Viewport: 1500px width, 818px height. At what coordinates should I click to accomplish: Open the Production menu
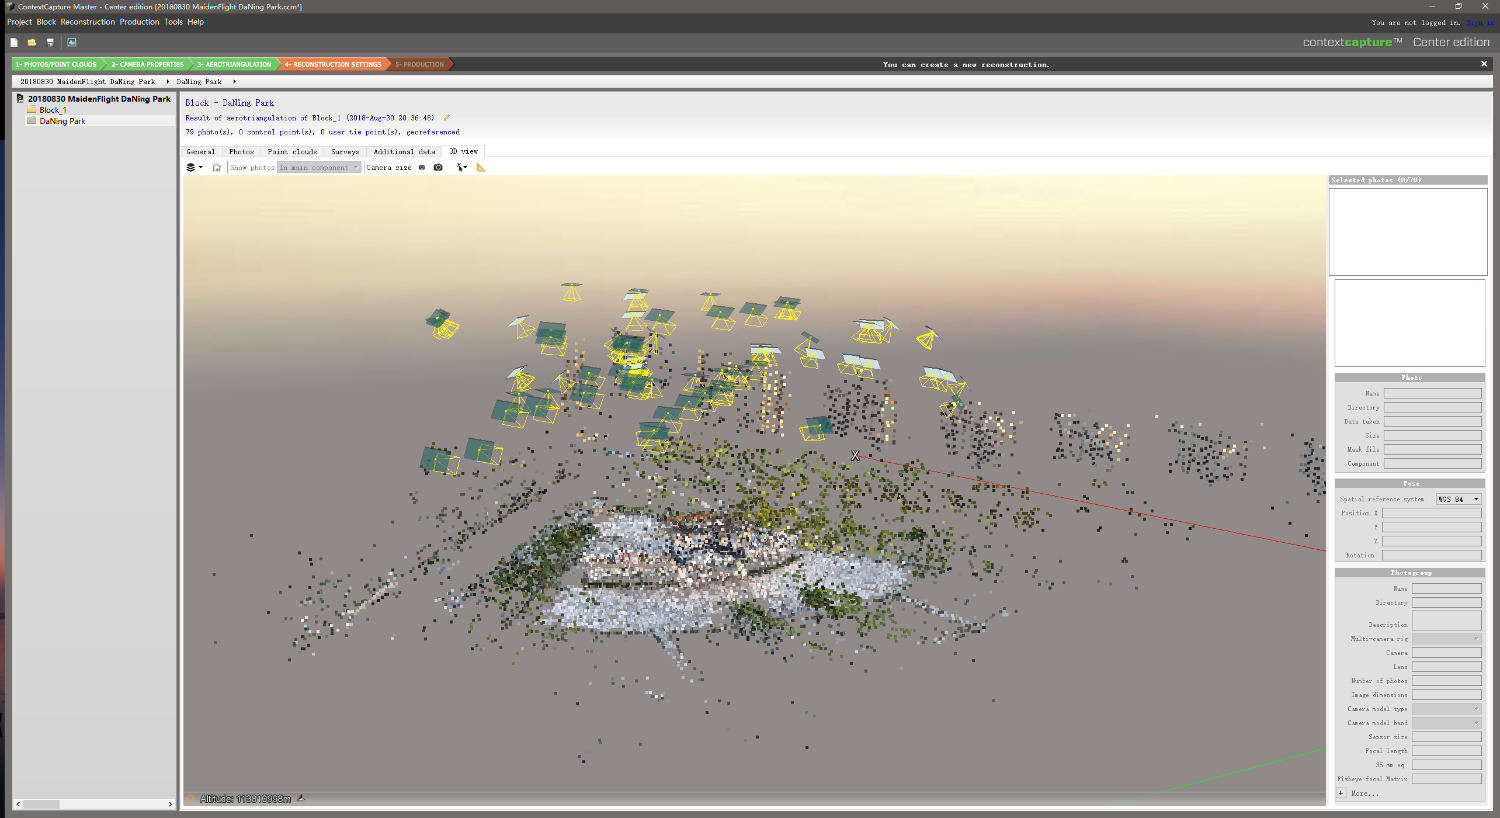tap(139, 22)
